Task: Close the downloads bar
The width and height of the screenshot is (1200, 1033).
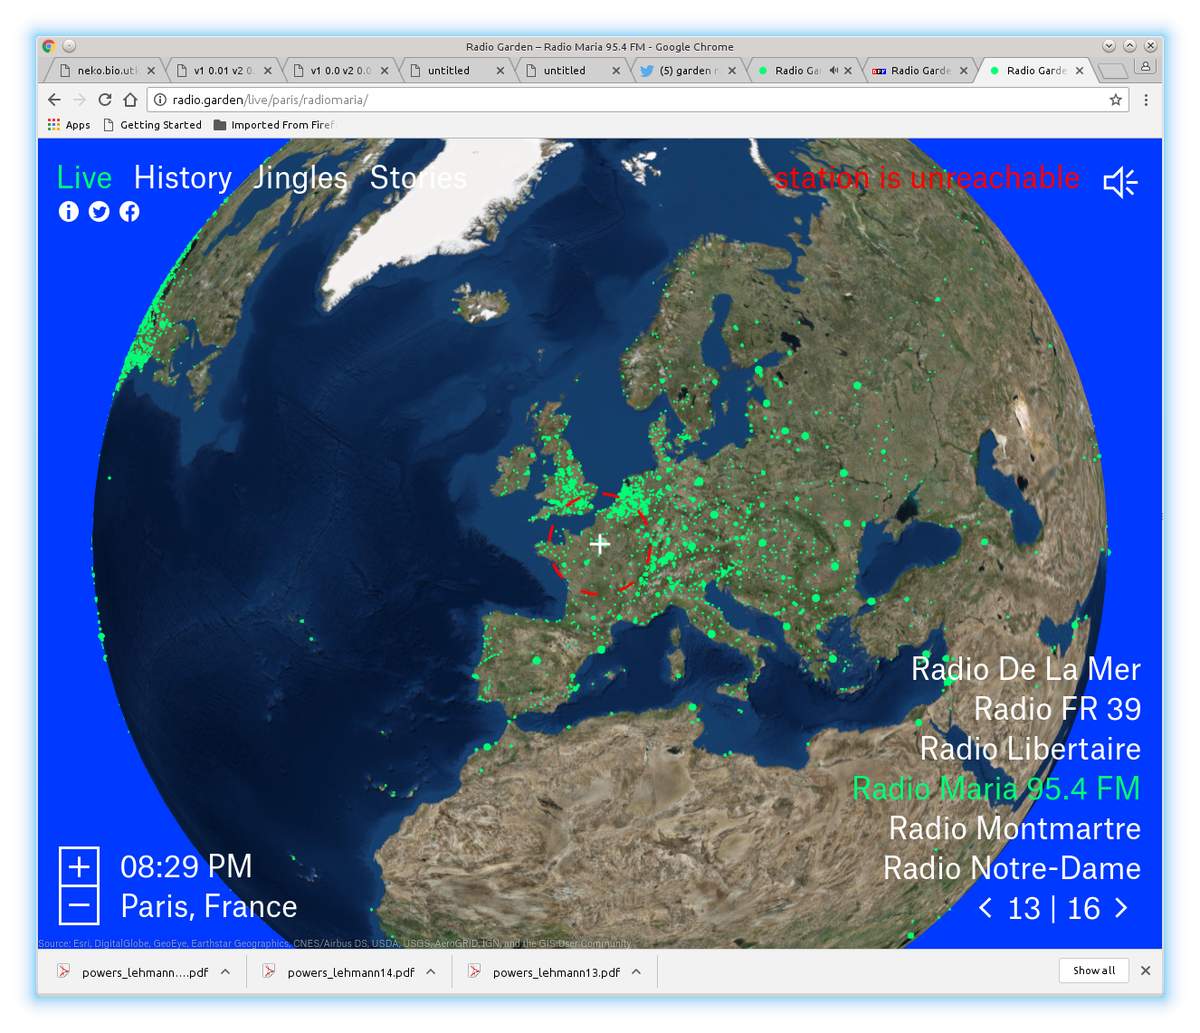Action: coord(1146,971)
